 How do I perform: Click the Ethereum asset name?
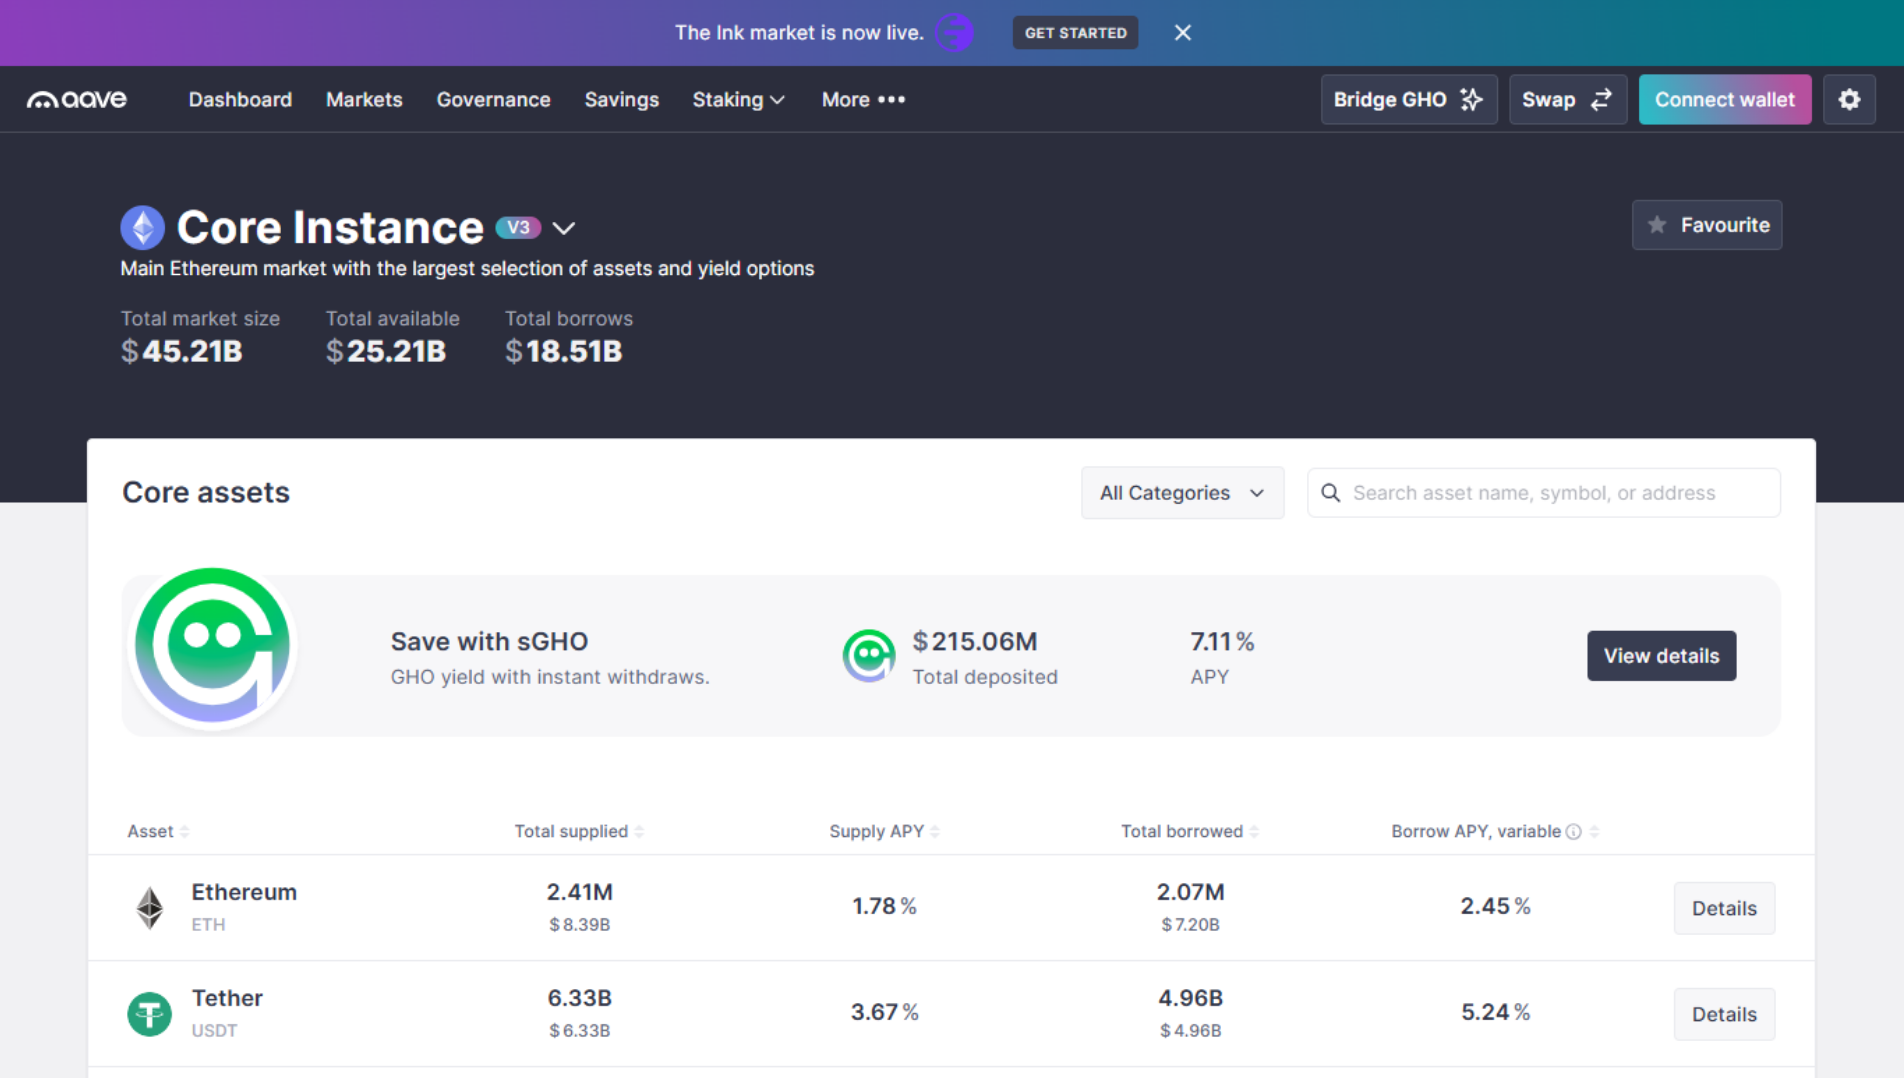tap(244, 892)
